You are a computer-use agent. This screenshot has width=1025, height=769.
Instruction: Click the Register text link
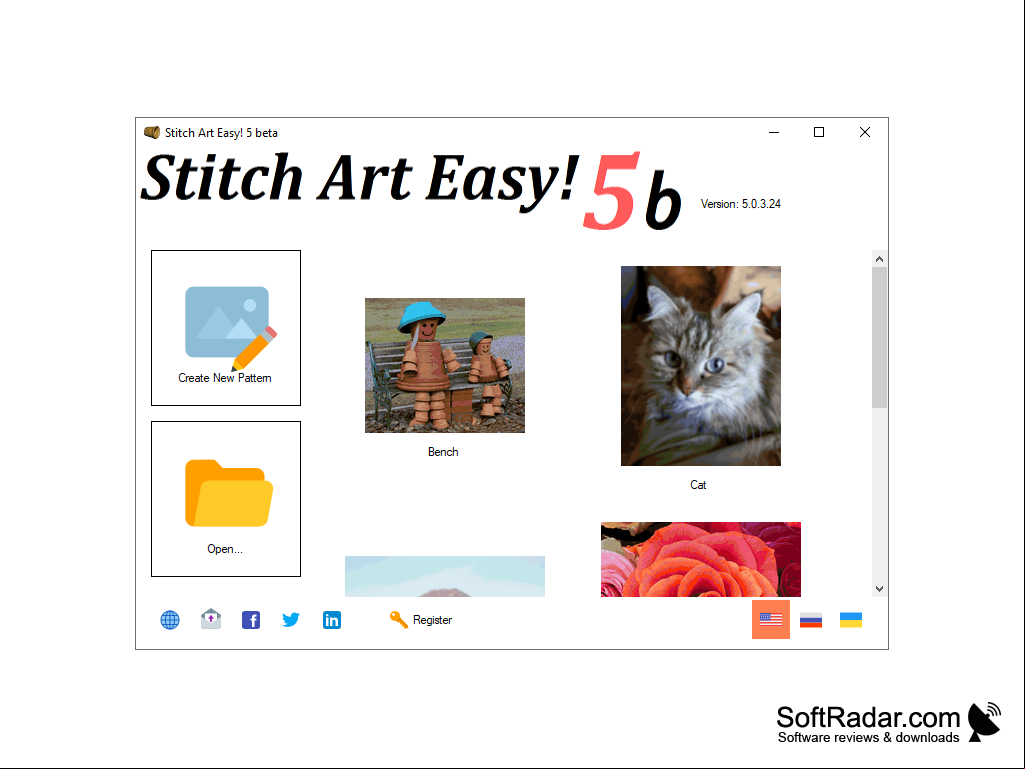[432, 620]
